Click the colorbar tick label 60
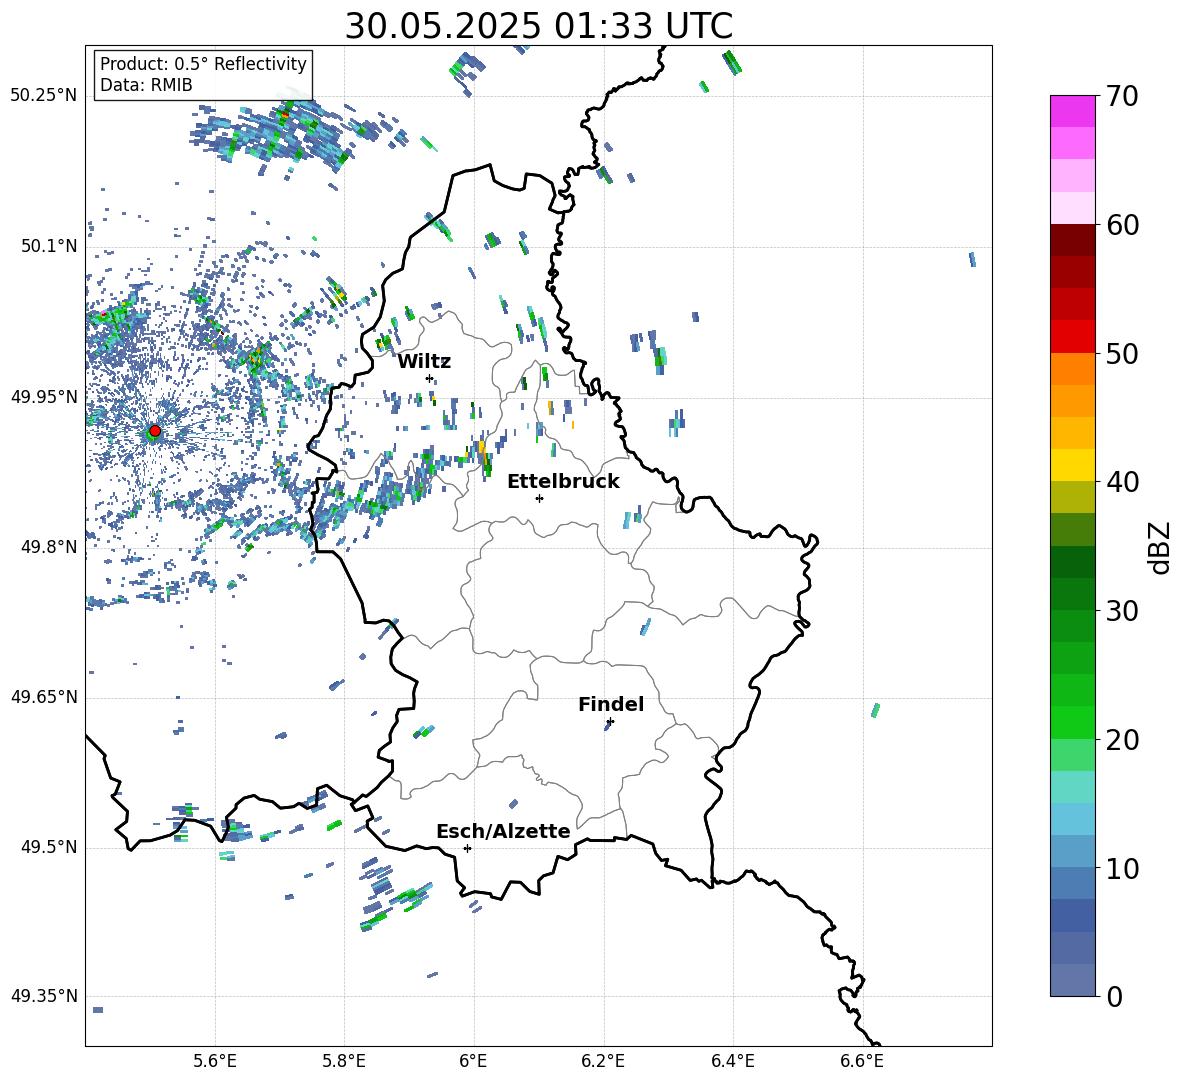 tap(1122, 225)
